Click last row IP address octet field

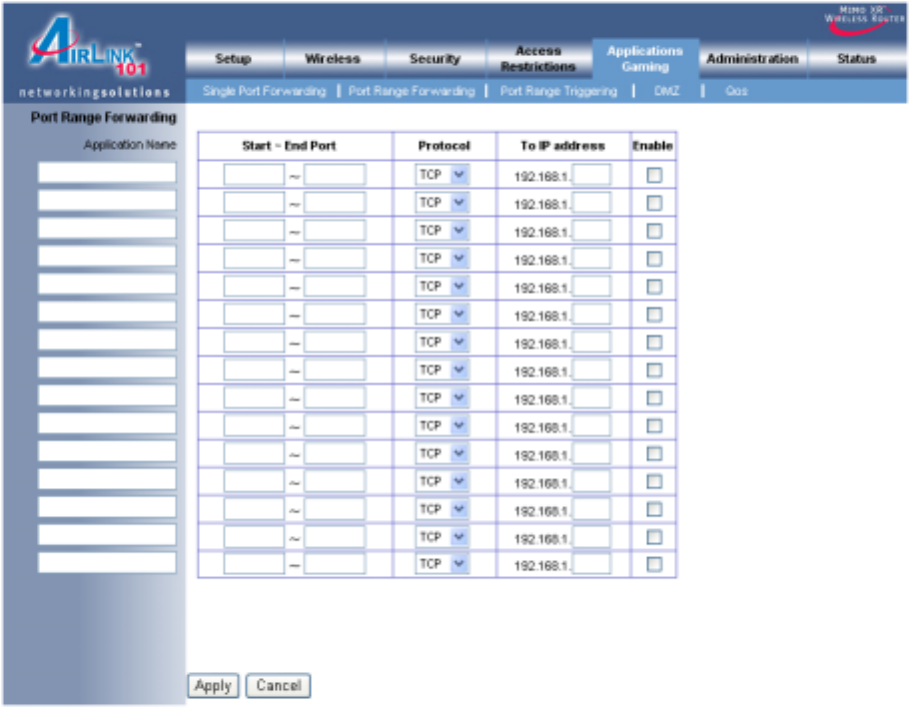click(591, 563)
